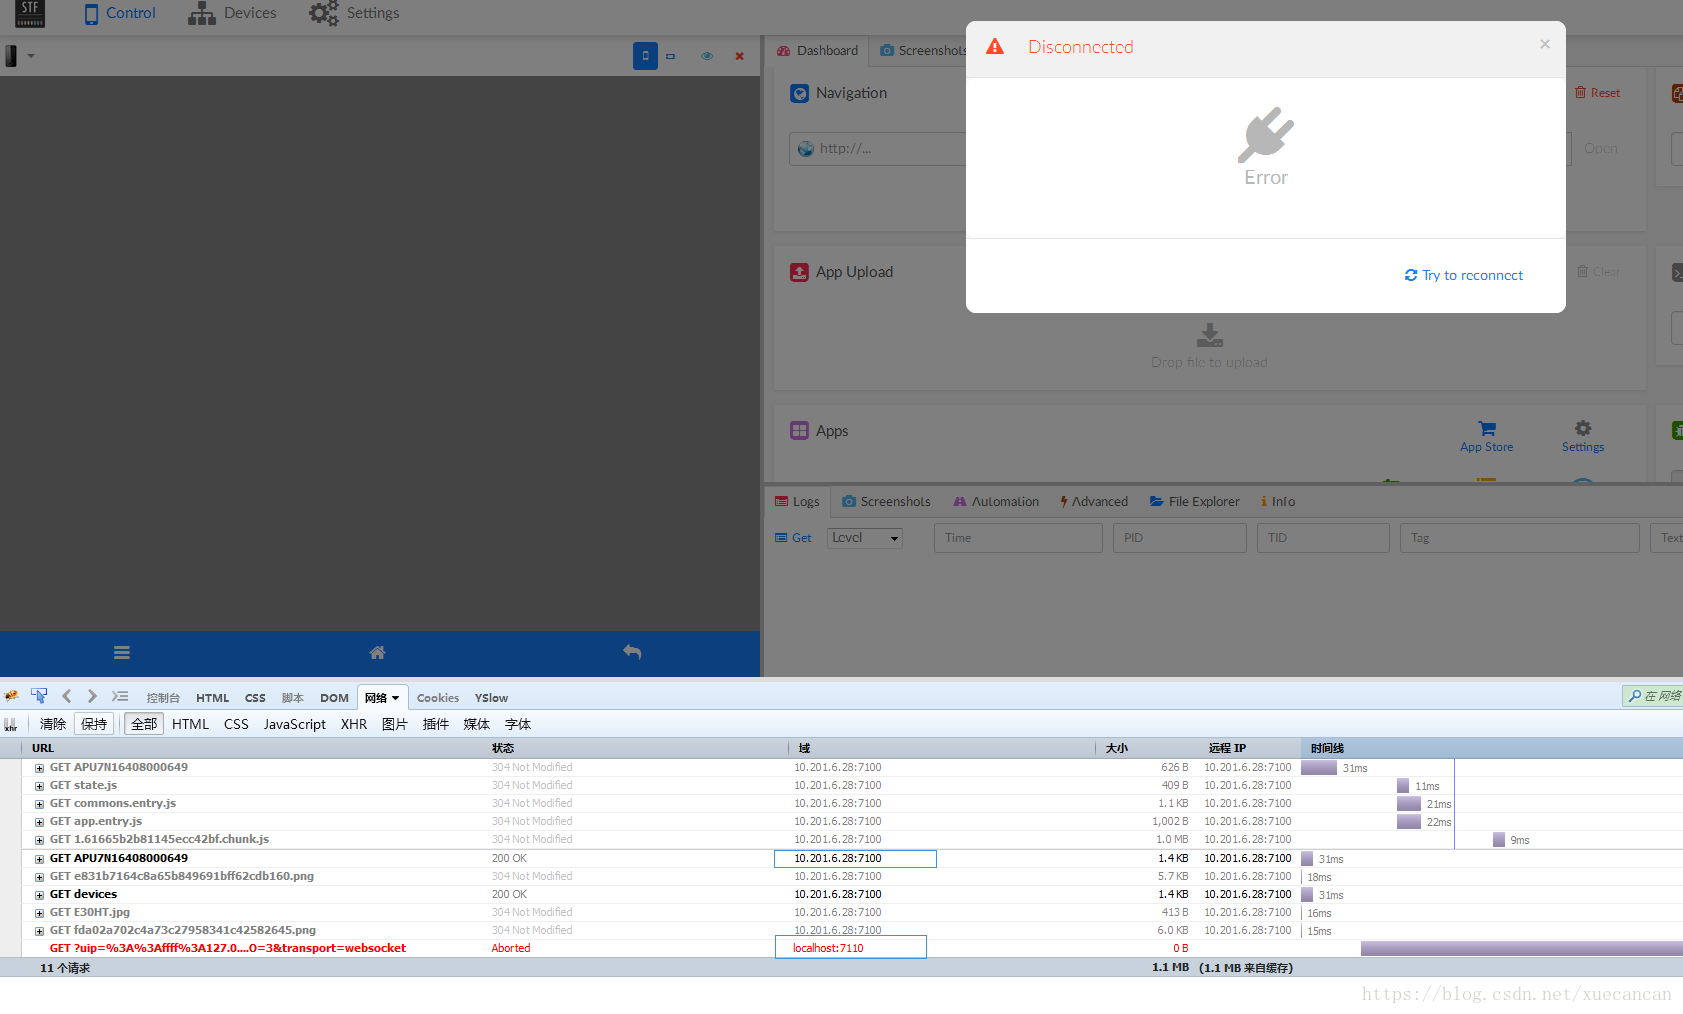Click the Apps panel grid icon
The image size is (1683, 1014).
[x=800, y=431]
